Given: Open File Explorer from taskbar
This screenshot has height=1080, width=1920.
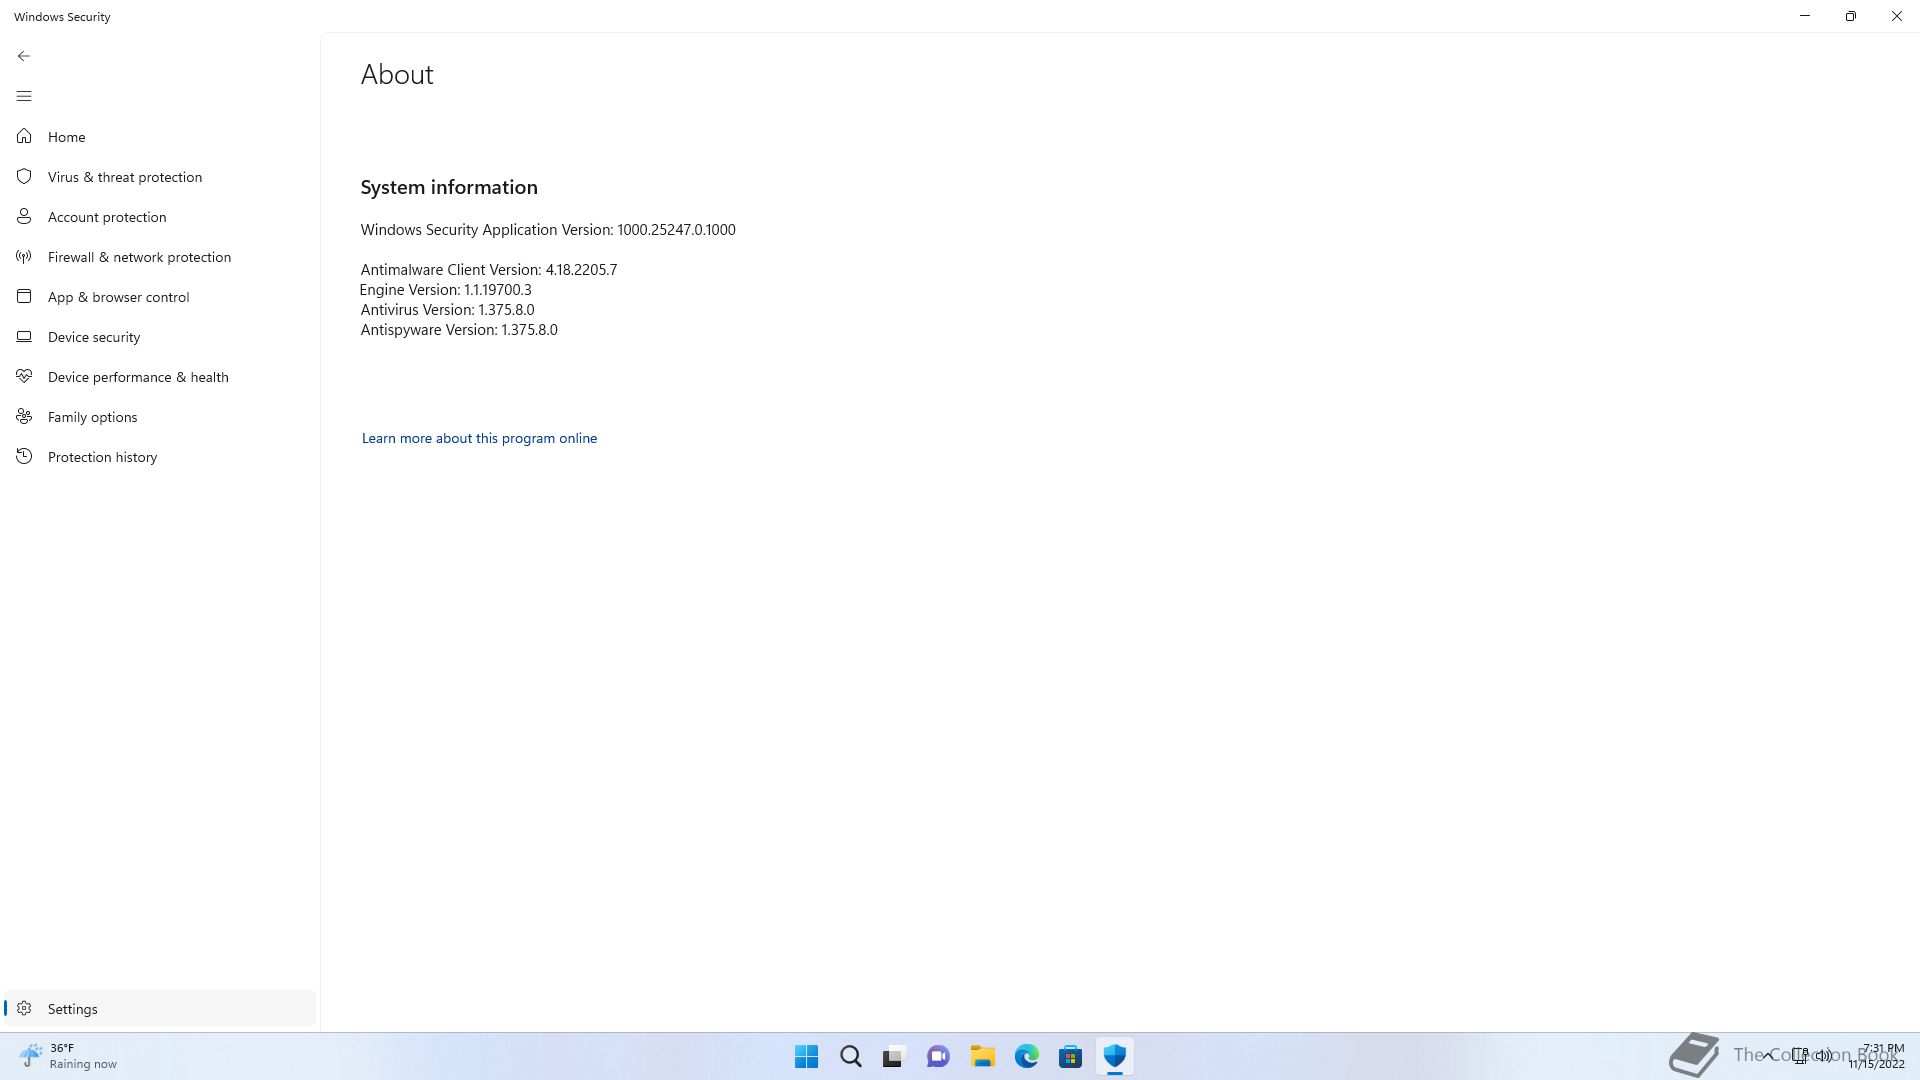Looking at the screenshot, I should point(982,1056).
